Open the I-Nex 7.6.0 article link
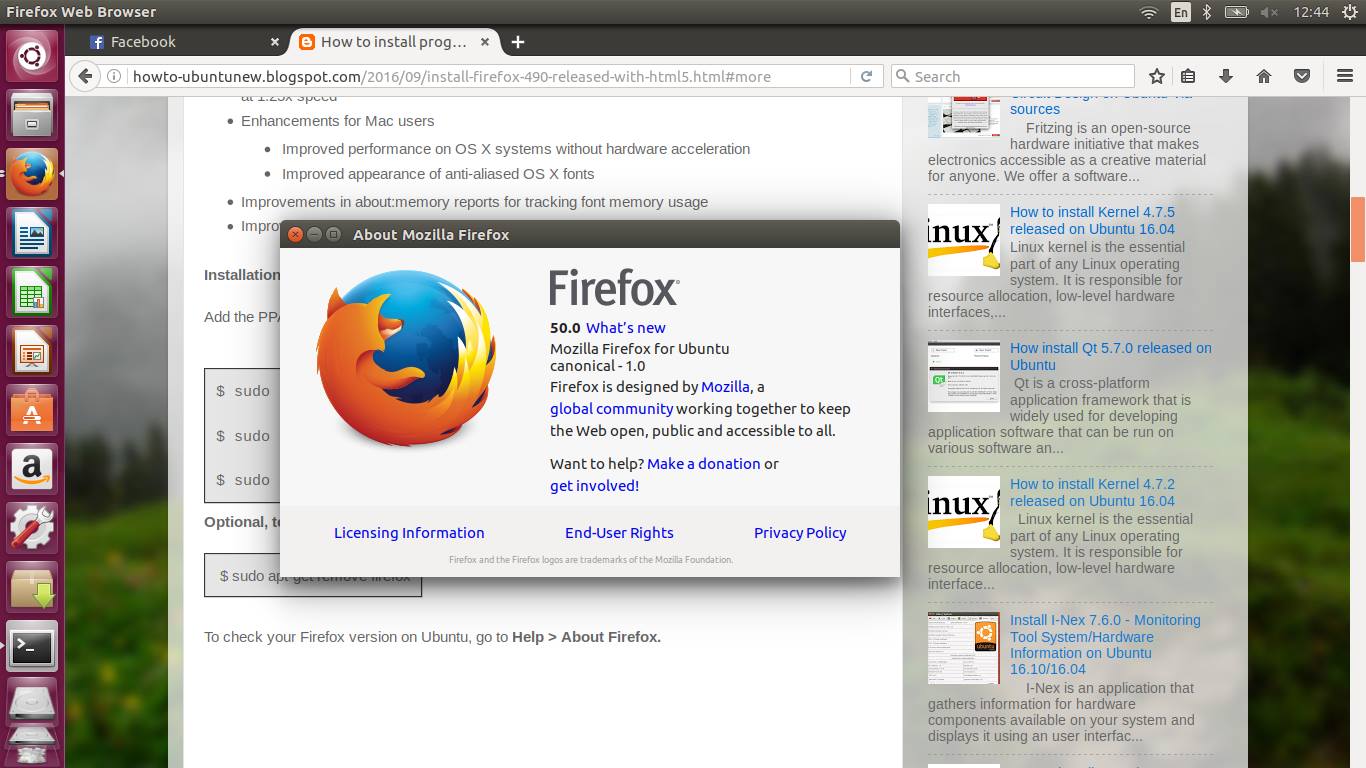 (1105, 645)
